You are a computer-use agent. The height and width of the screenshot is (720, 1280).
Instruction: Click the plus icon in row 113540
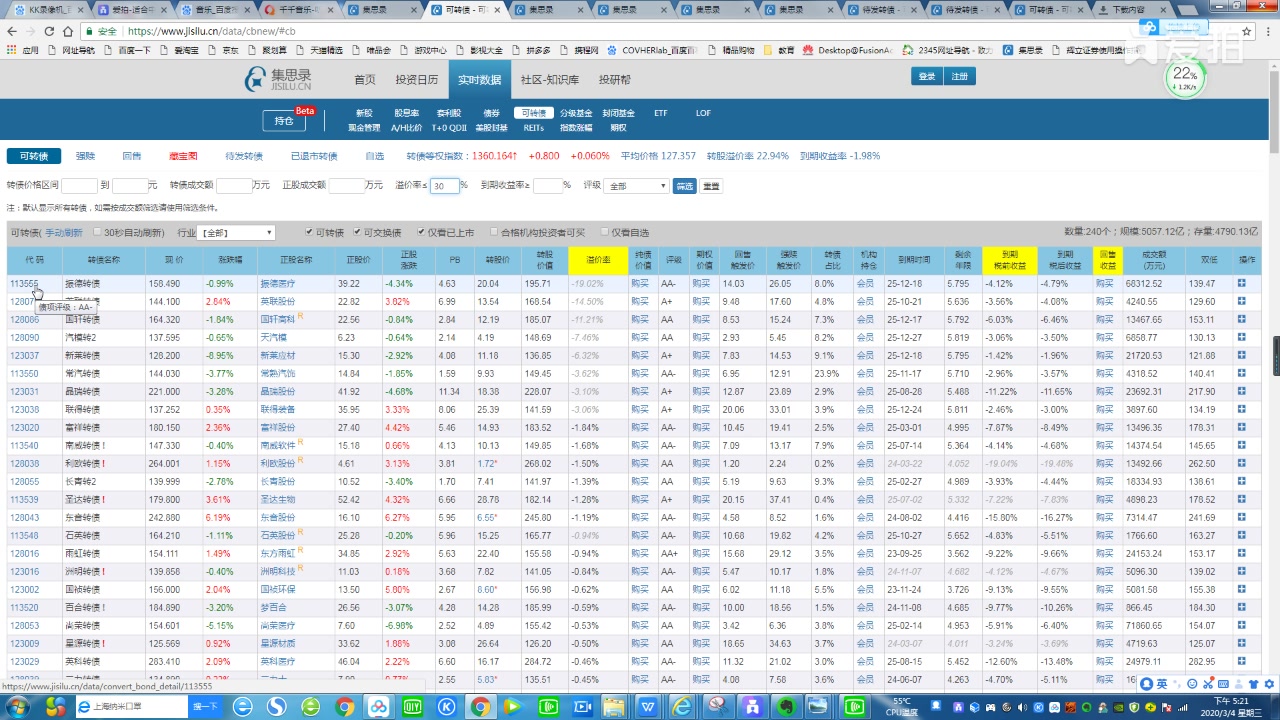[1241, 445]
